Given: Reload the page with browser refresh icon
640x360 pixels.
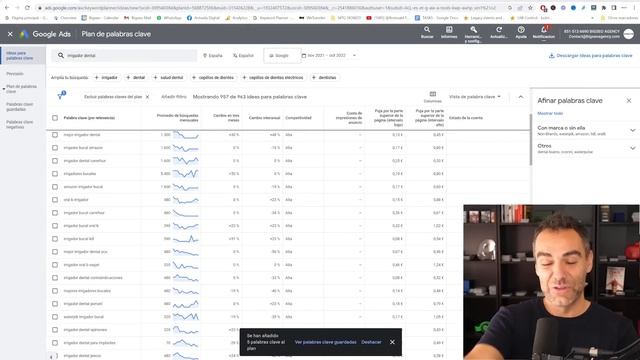Looking at the screenshot, I should (27, 8).
